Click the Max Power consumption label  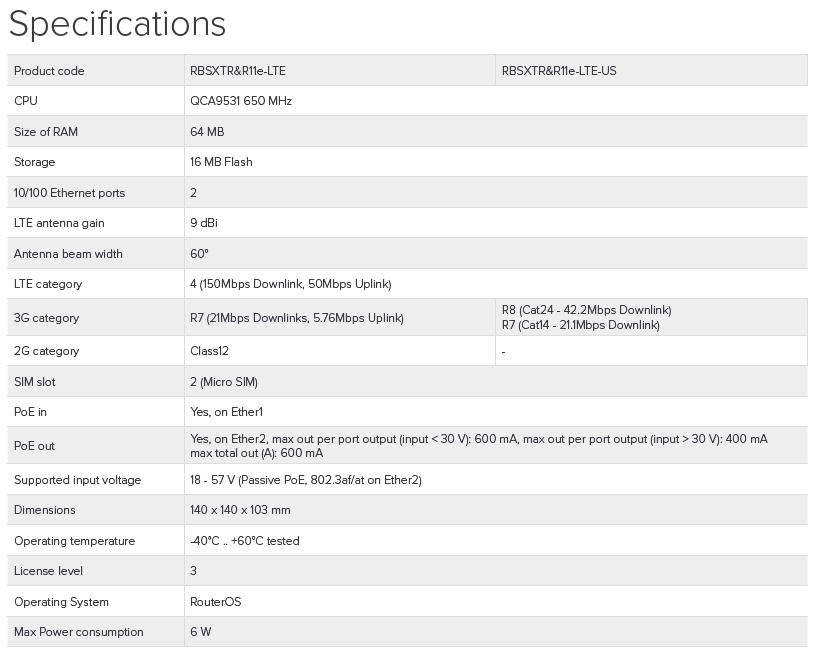coord(79,632)
